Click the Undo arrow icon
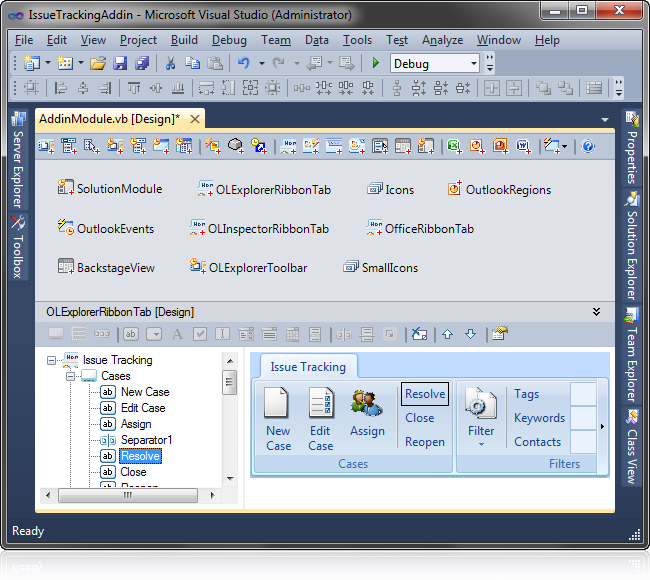 click(244, 63)
